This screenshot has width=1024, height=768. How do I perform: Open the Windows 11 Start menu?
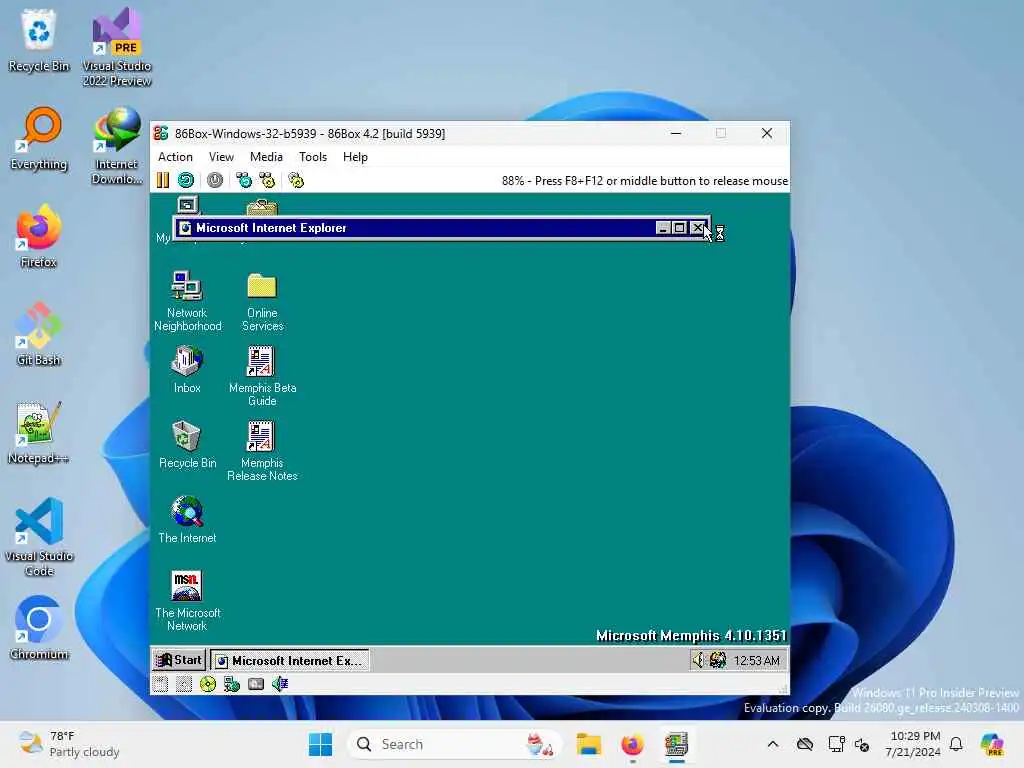[321, 744]
